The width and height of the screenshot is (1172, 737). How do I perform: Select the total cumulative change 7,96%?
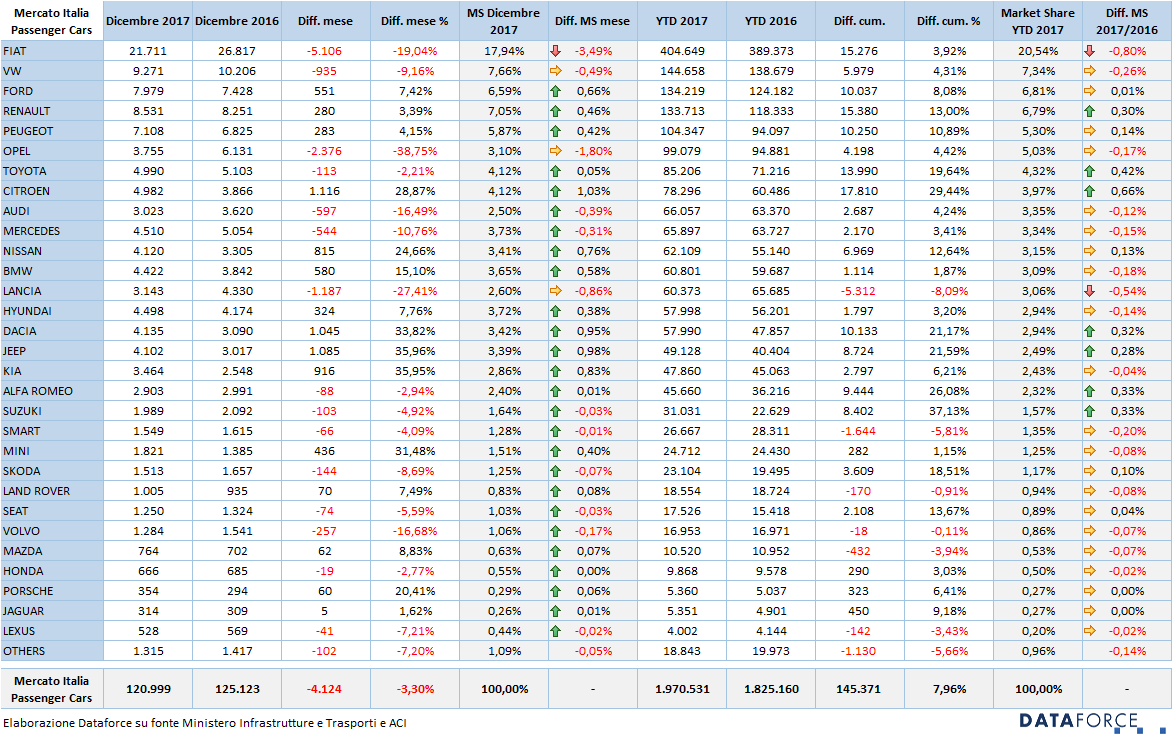click(949, 689)
